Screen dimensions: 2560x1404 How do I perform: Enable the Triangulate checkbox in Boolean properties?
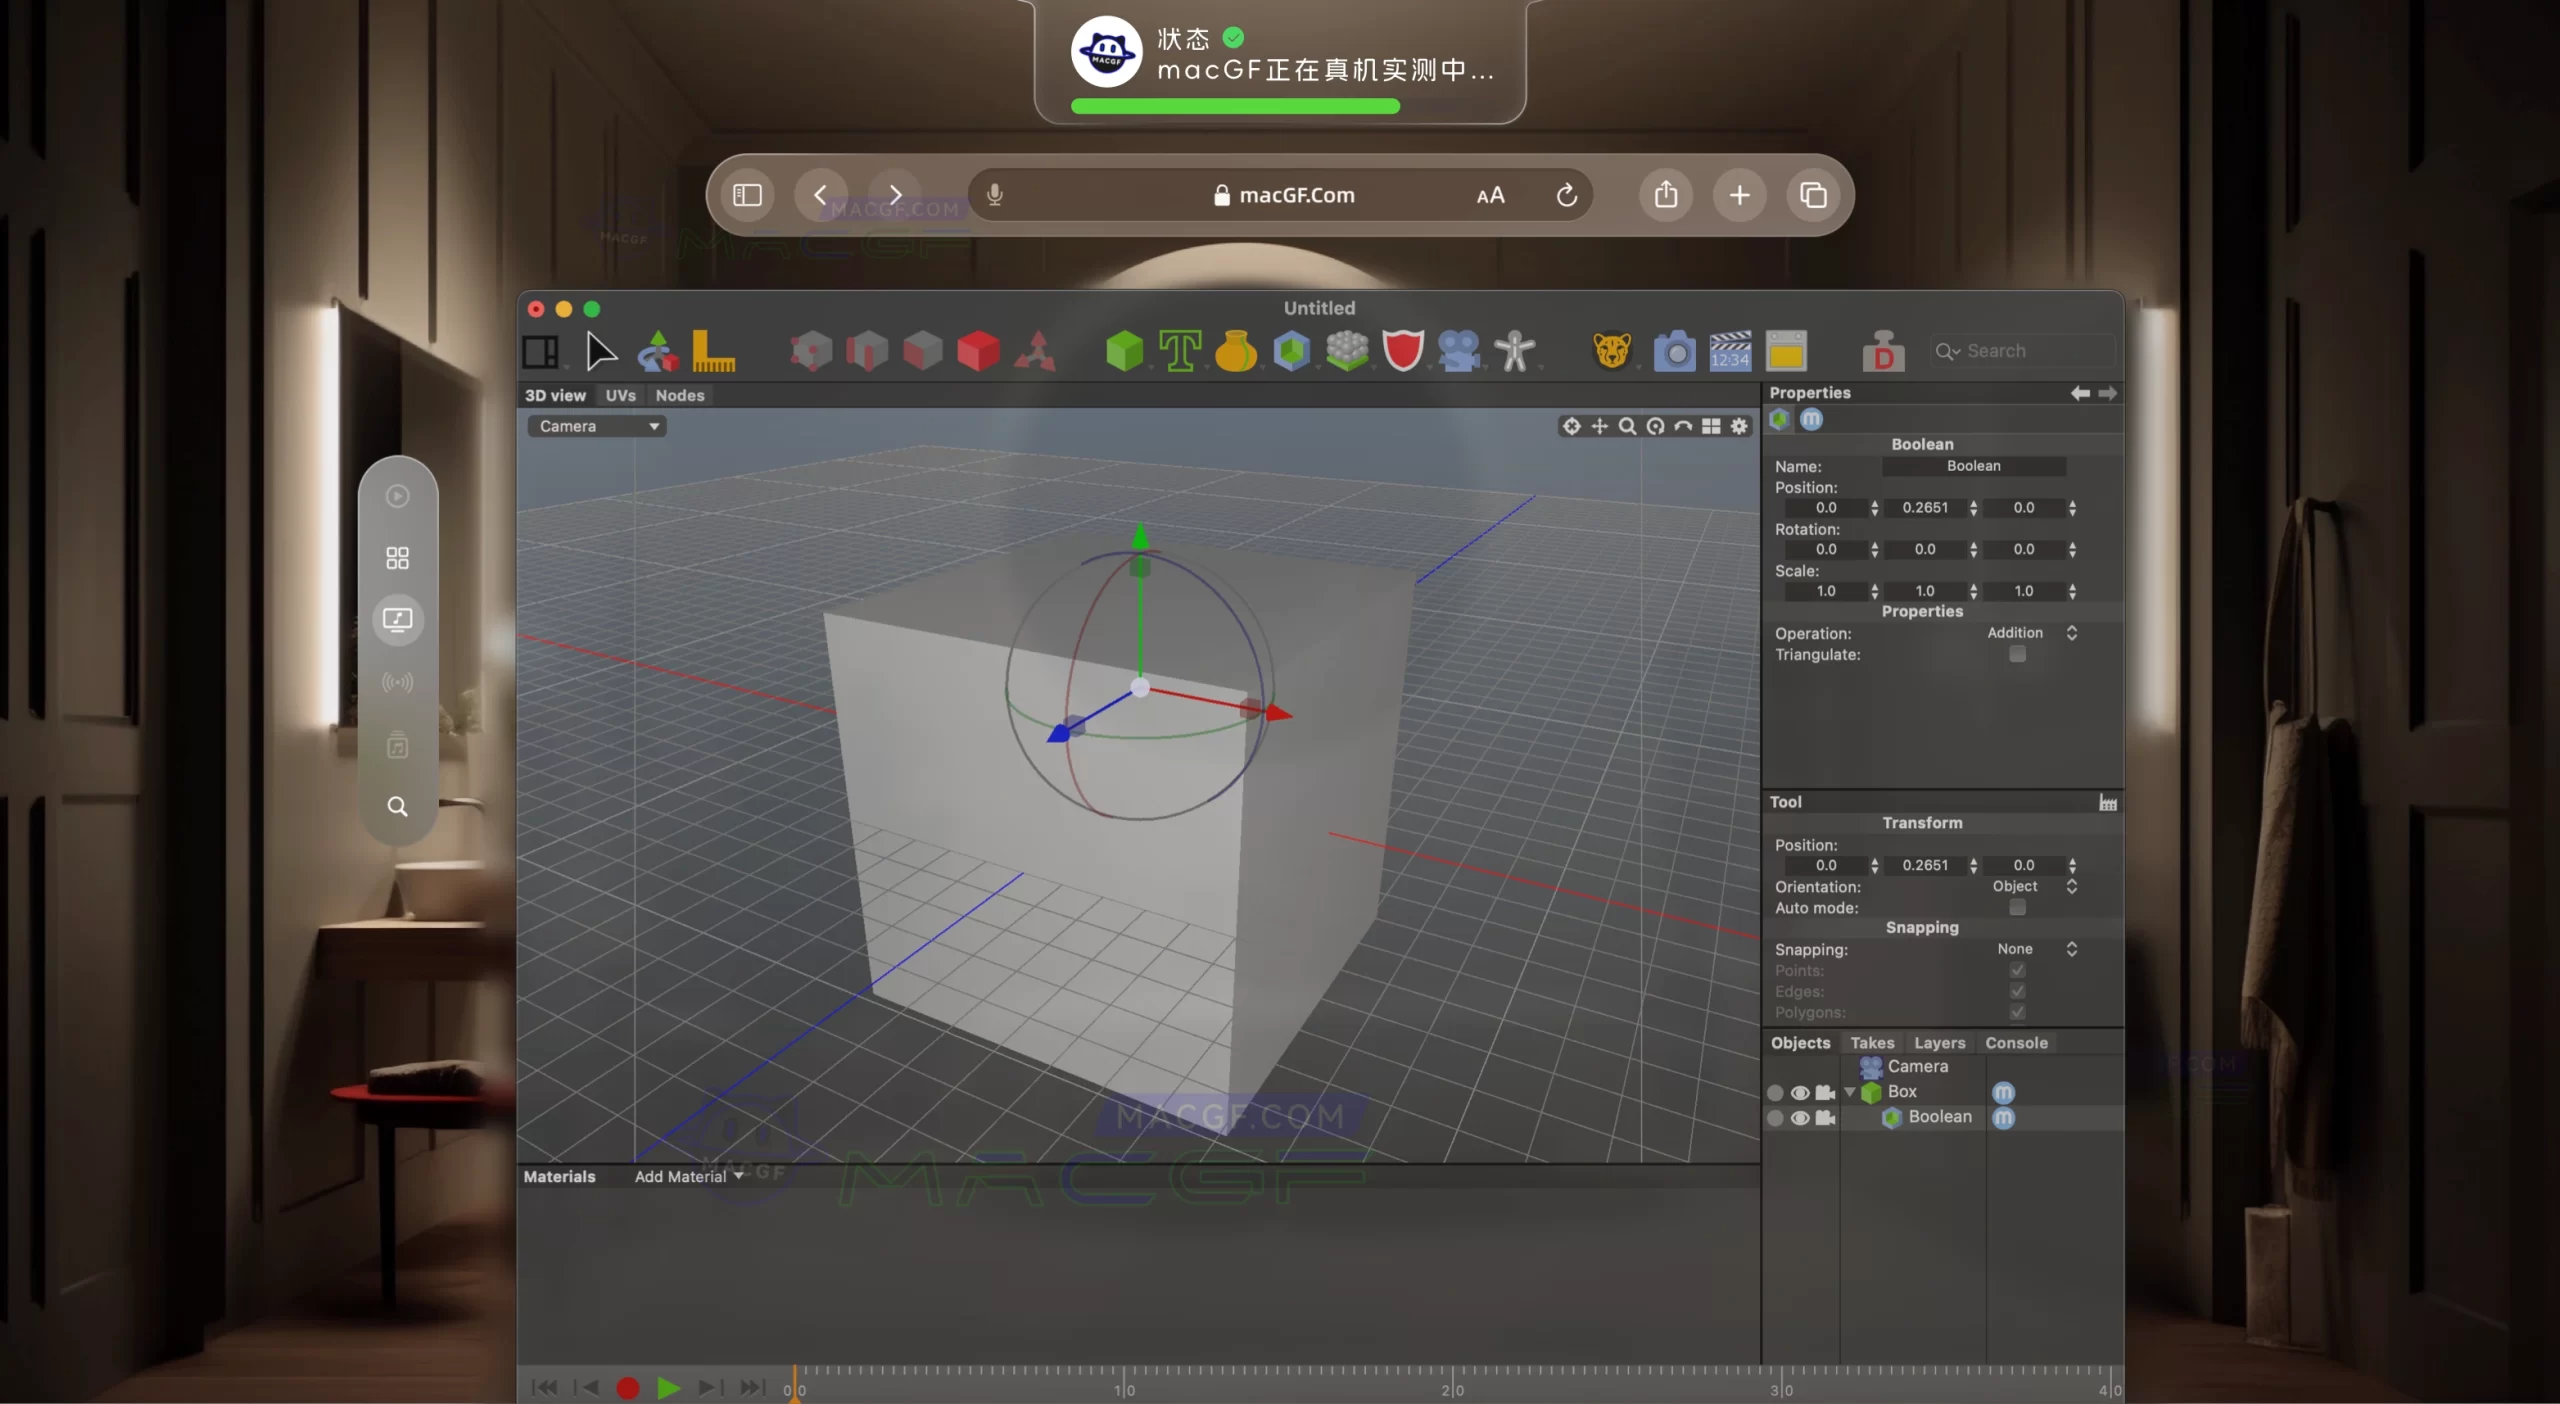2017,654
